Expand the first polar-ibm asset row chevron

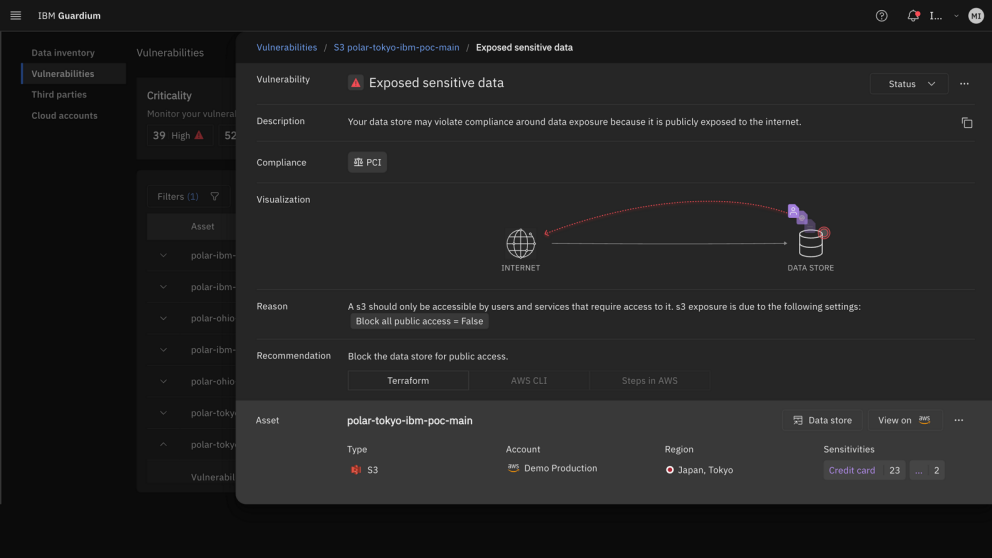[163, 256]
